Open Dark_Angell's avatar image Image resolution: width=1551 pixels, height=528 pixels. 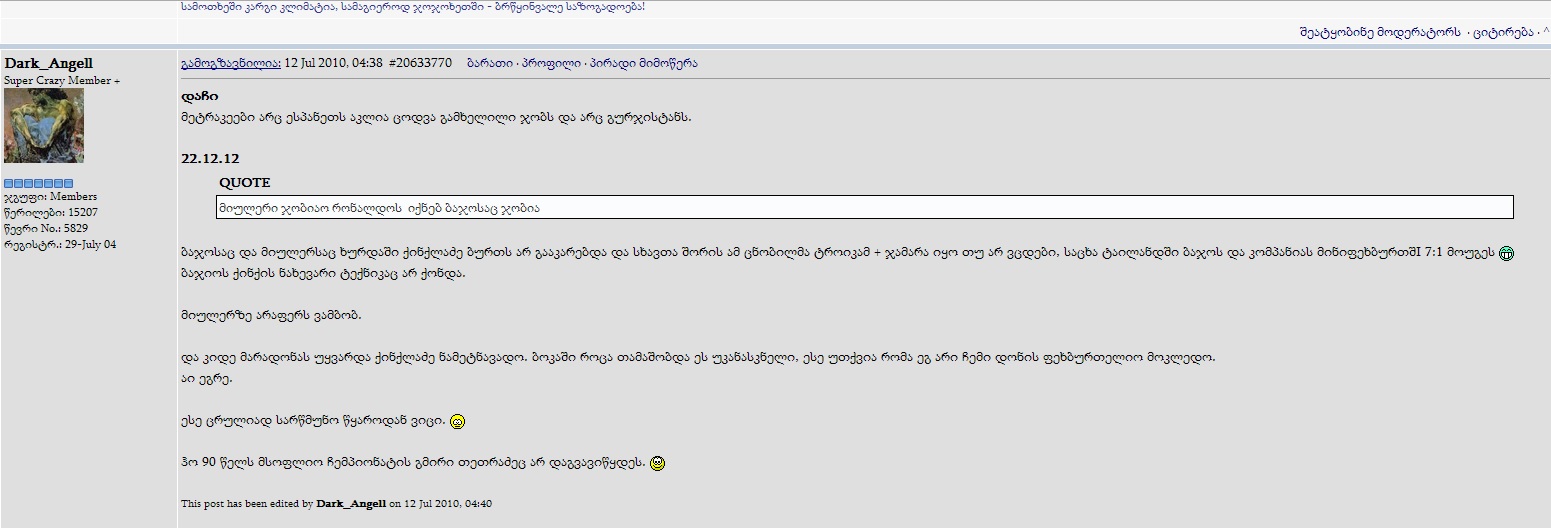(44, 125)
